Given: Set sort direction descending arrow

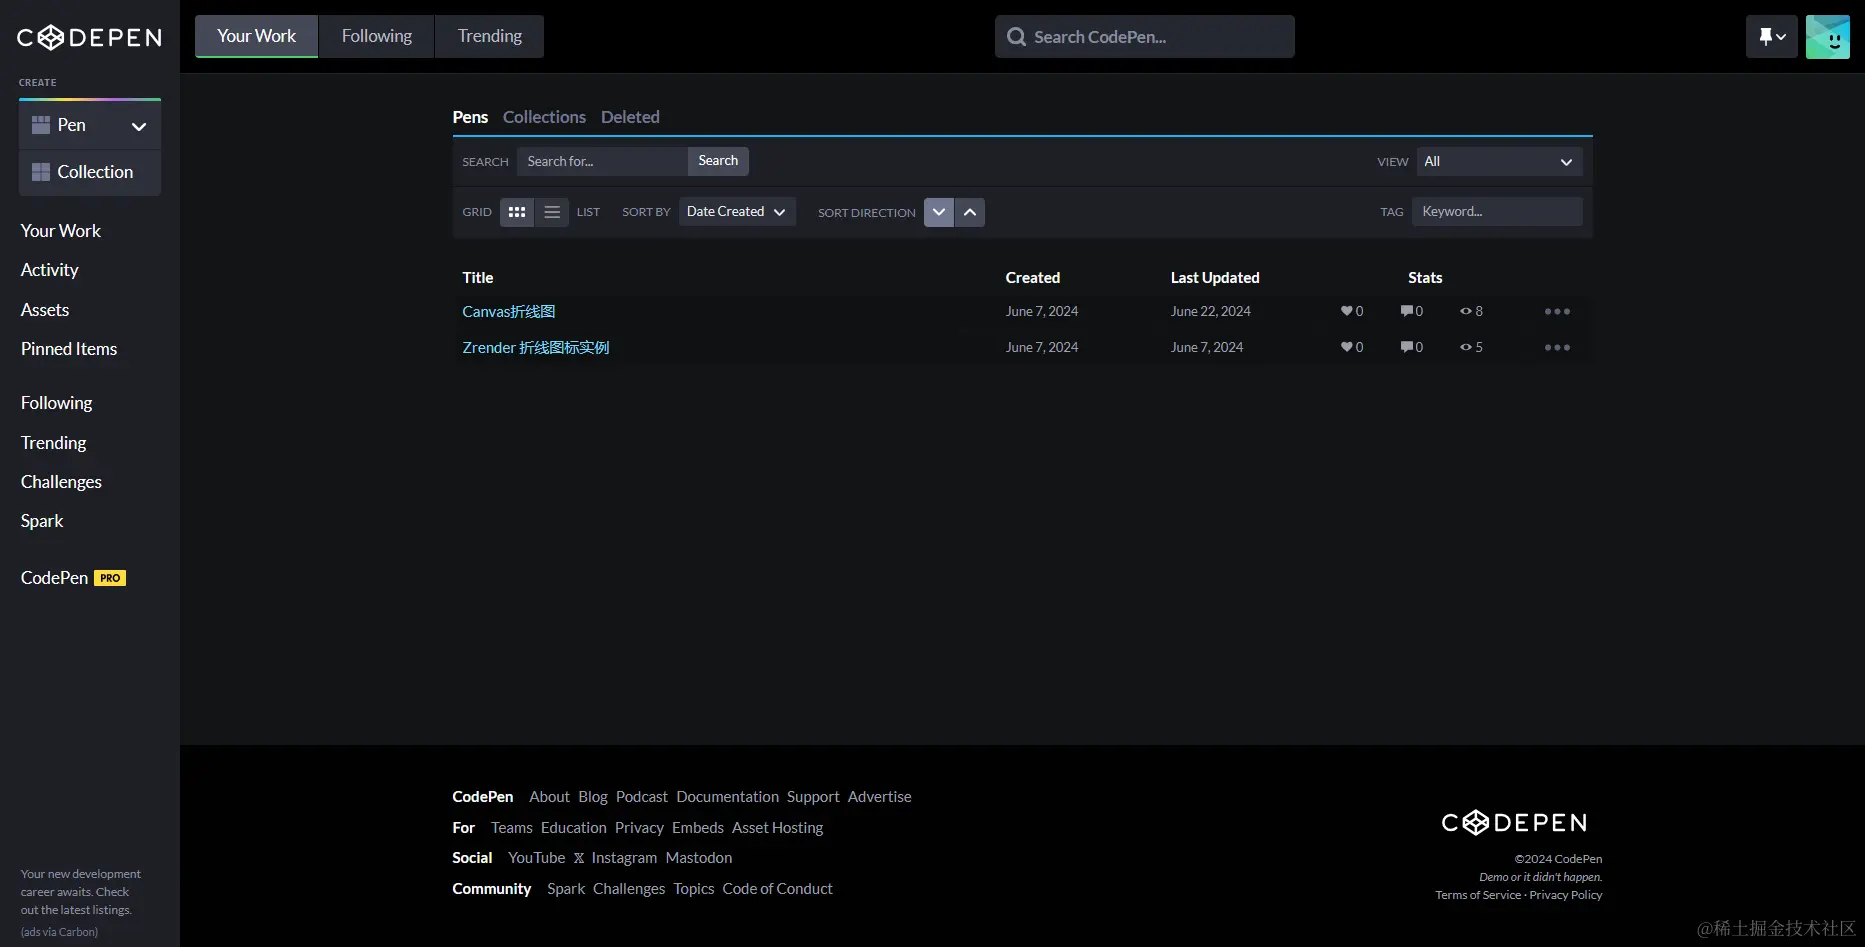Looking at the screenshot, I should pyautogui.click(x=939, y=212).
